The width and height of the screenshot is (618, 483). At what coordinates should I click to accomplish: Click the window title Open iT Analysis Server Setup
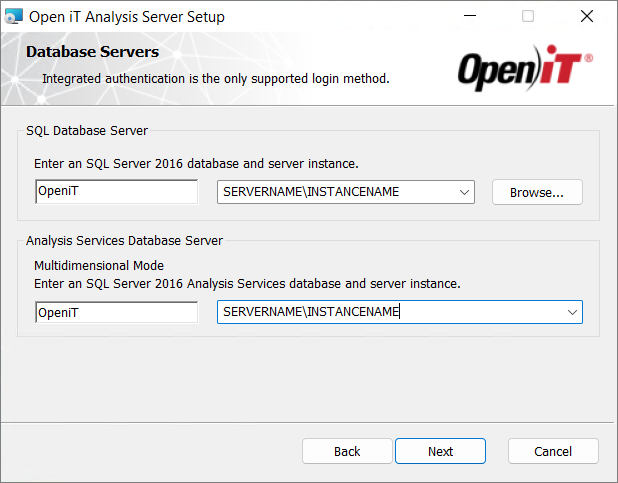point(127,17)
